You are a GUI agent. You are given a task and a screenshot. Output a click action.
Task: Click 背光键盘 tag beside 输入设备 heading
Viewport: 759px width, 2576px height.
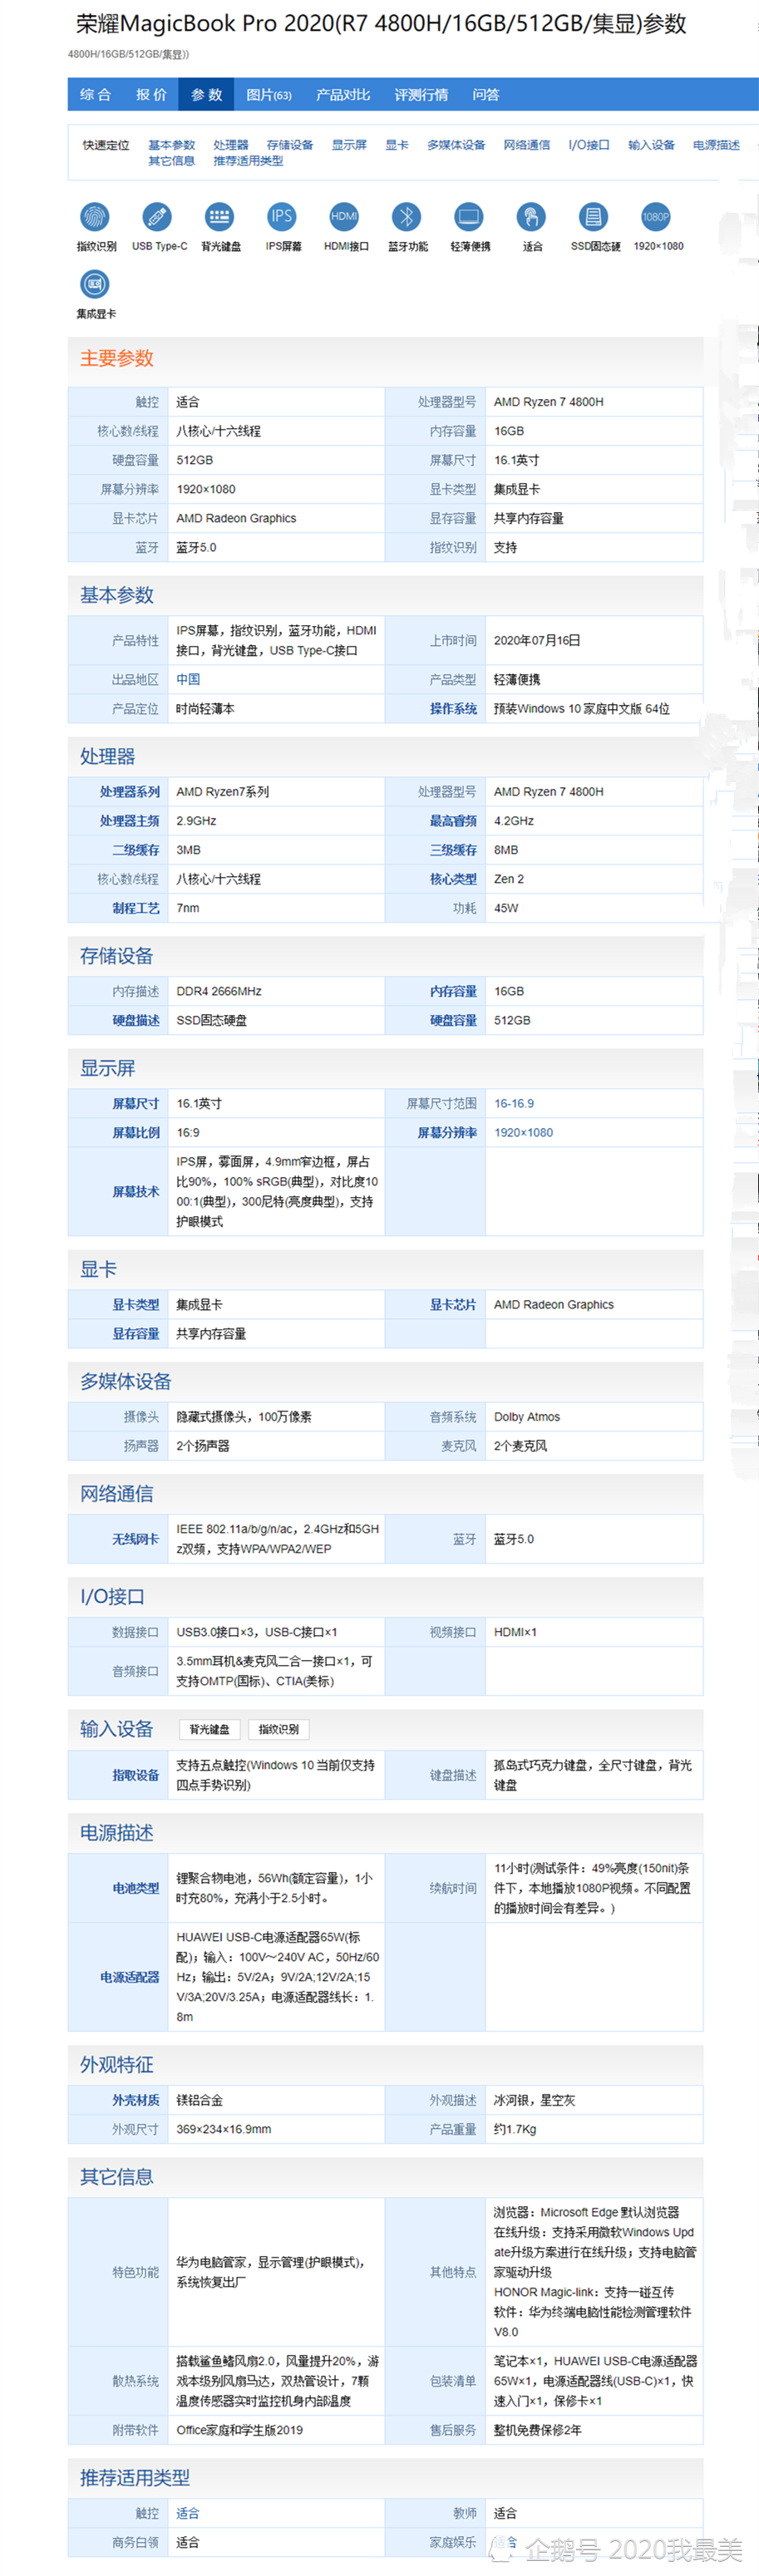(x=209, y=1729)
